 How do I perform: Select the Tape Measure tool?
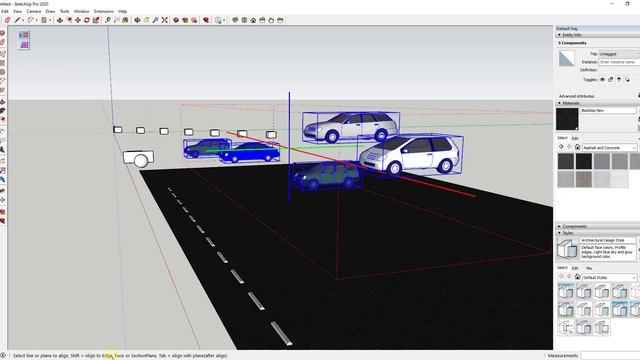click(x=107, y=20)
